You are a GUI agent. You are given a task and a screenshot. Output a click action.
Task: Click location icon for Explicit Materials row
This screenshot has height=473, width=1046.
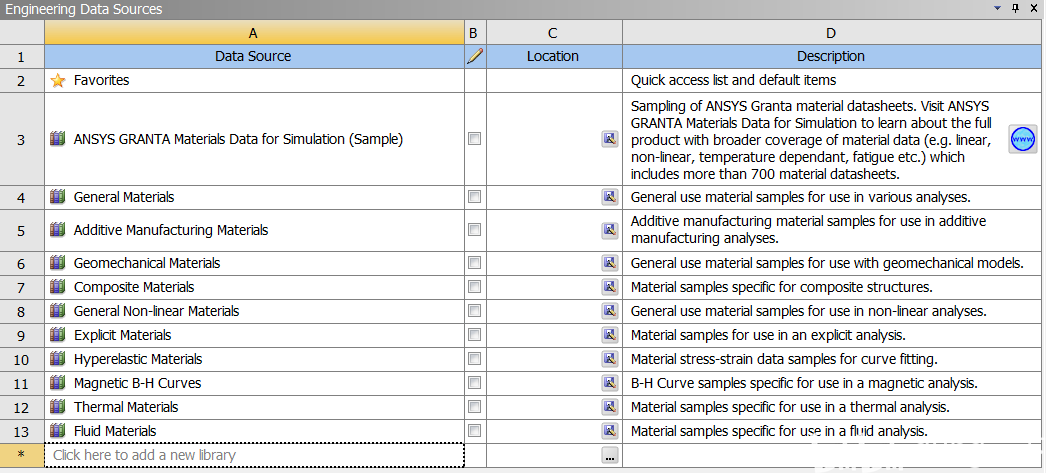(x=610, y=335)
